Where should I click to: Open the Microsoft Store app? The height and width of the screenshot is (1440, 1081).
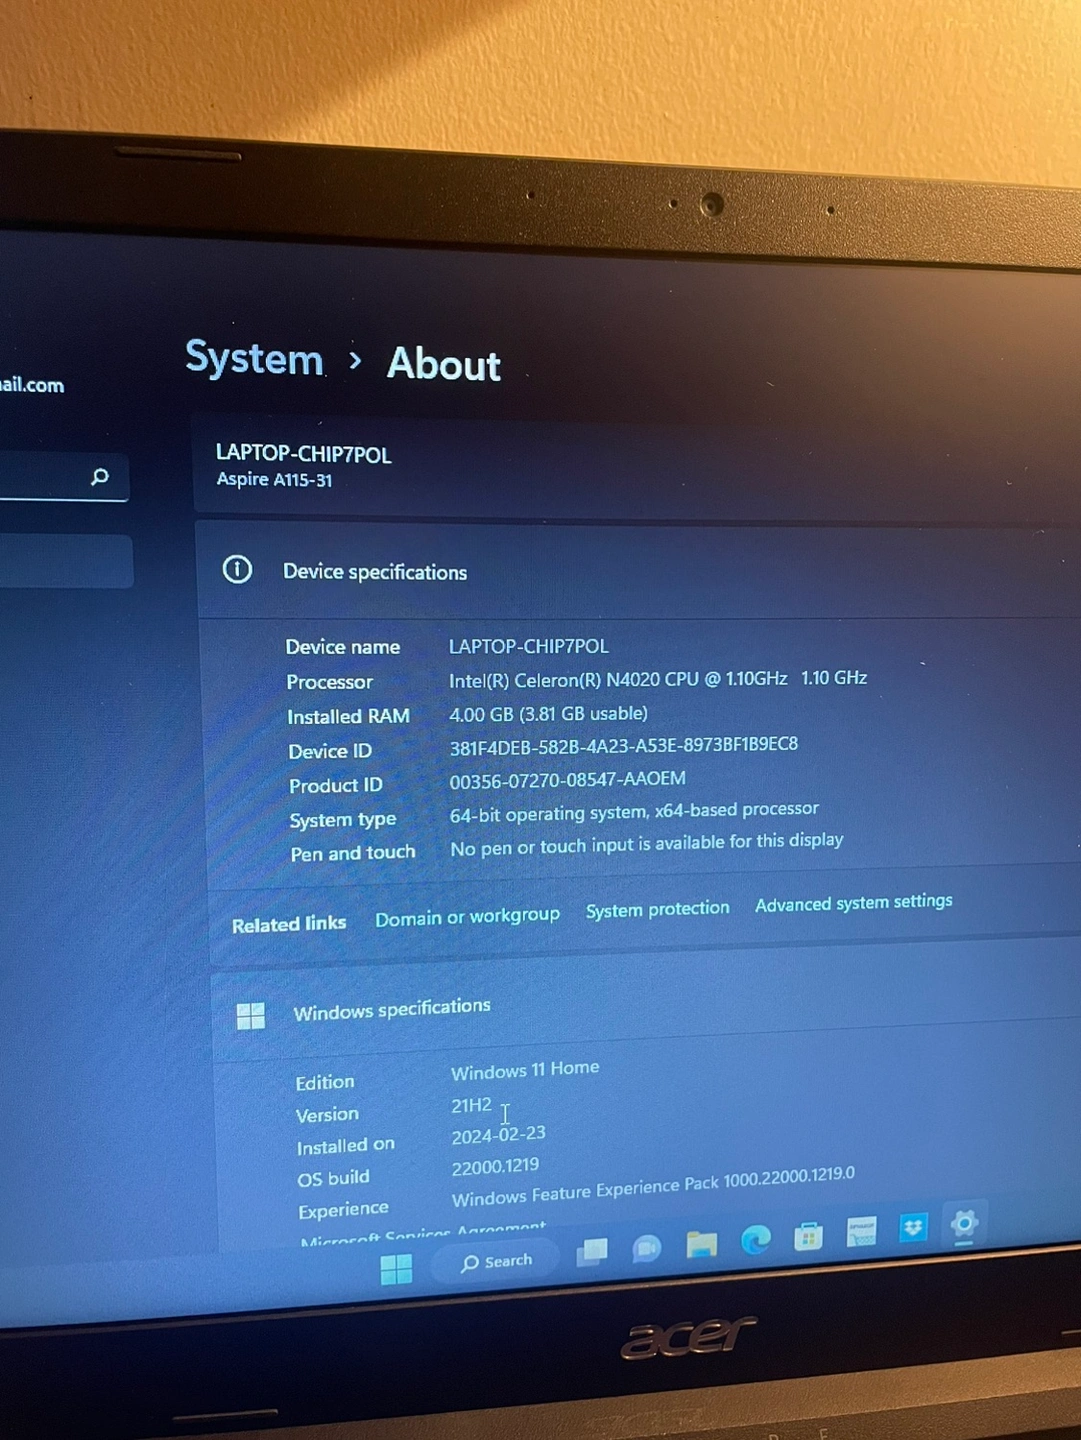coord(808,1237)
